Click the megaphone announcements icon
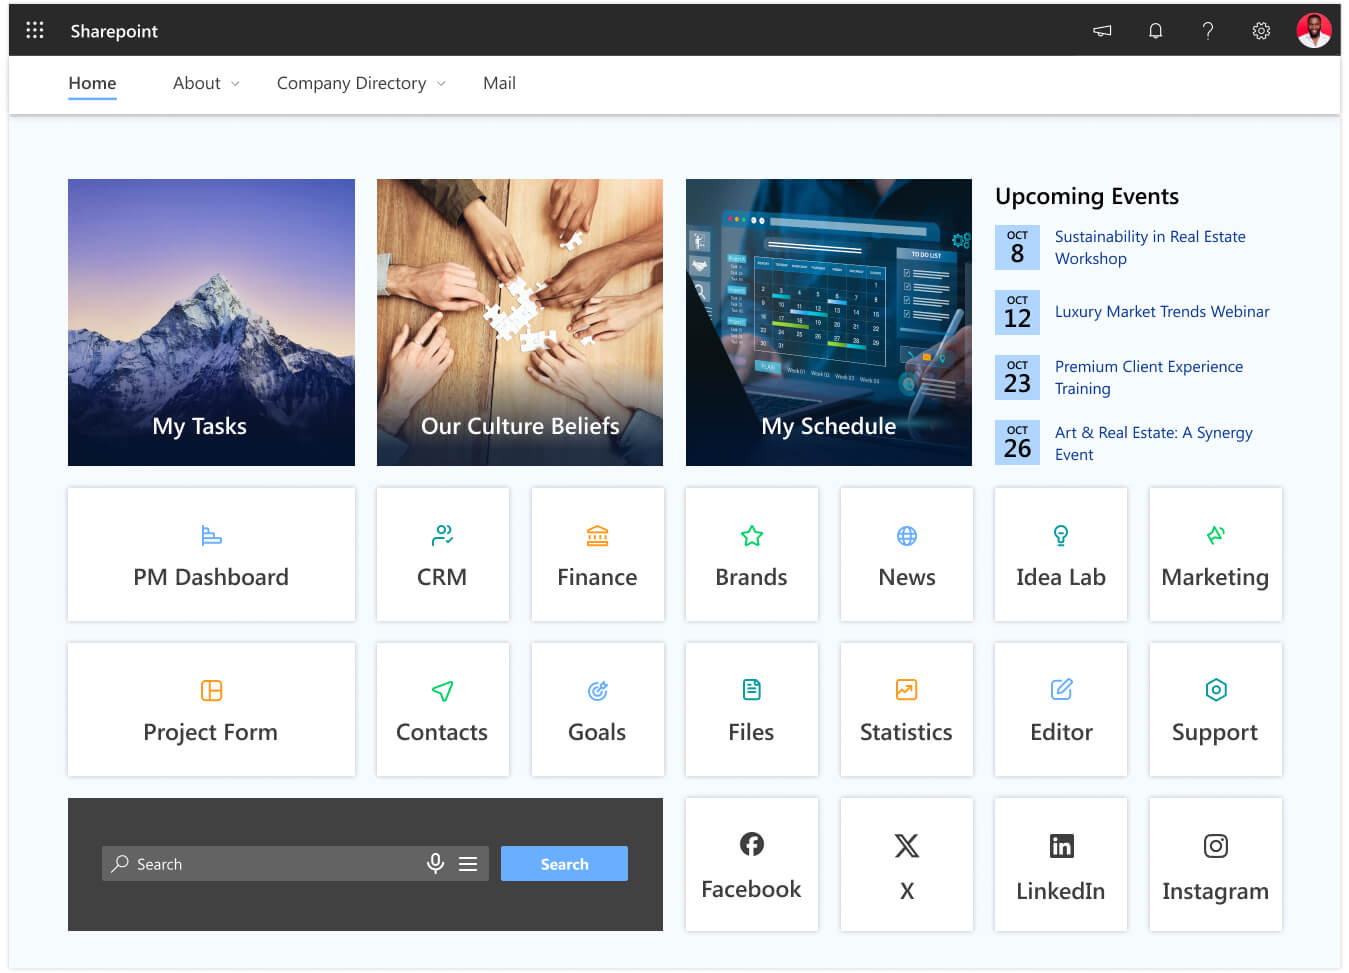 click(x=1102, y=31)
